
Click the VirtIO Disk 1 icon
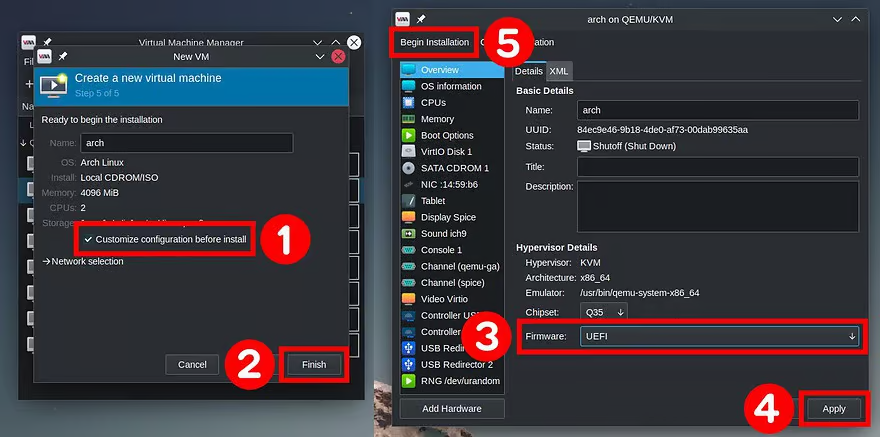409,151
